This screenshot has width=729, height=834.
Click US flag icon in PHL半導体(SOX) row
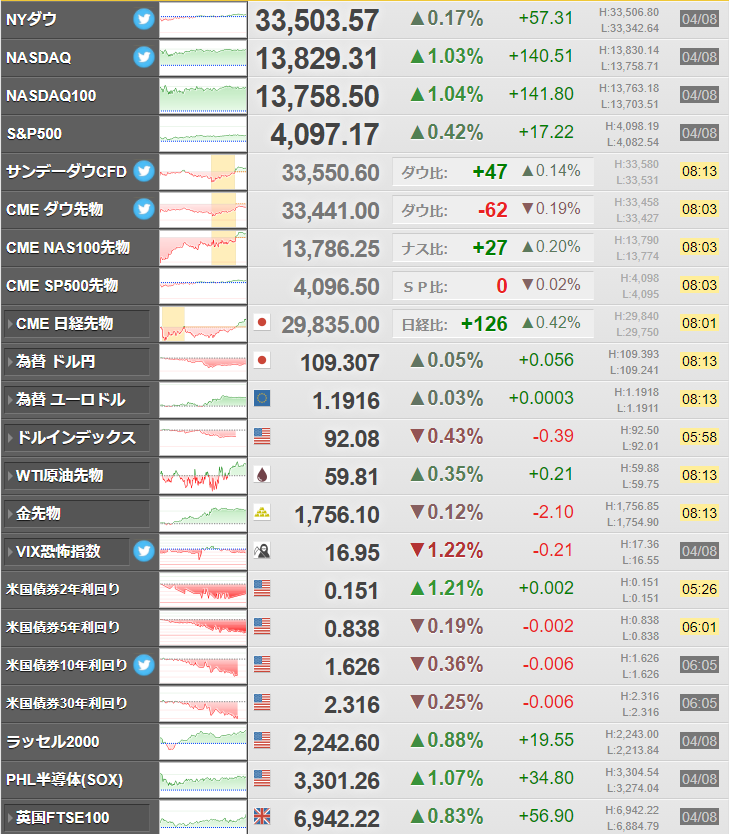tap(262, 778)
